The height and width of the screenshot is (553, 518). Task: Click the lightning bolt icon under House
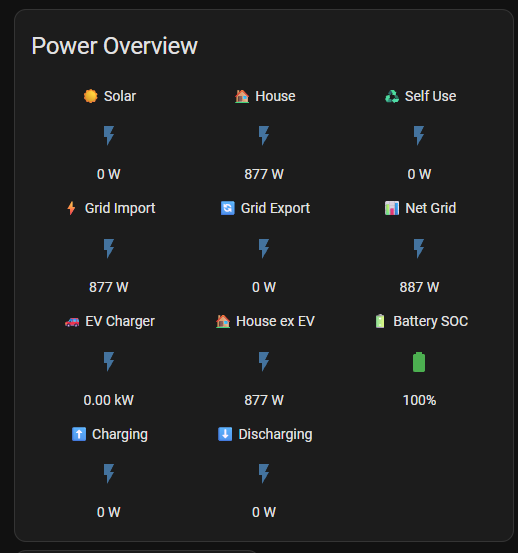click(264, 135)
